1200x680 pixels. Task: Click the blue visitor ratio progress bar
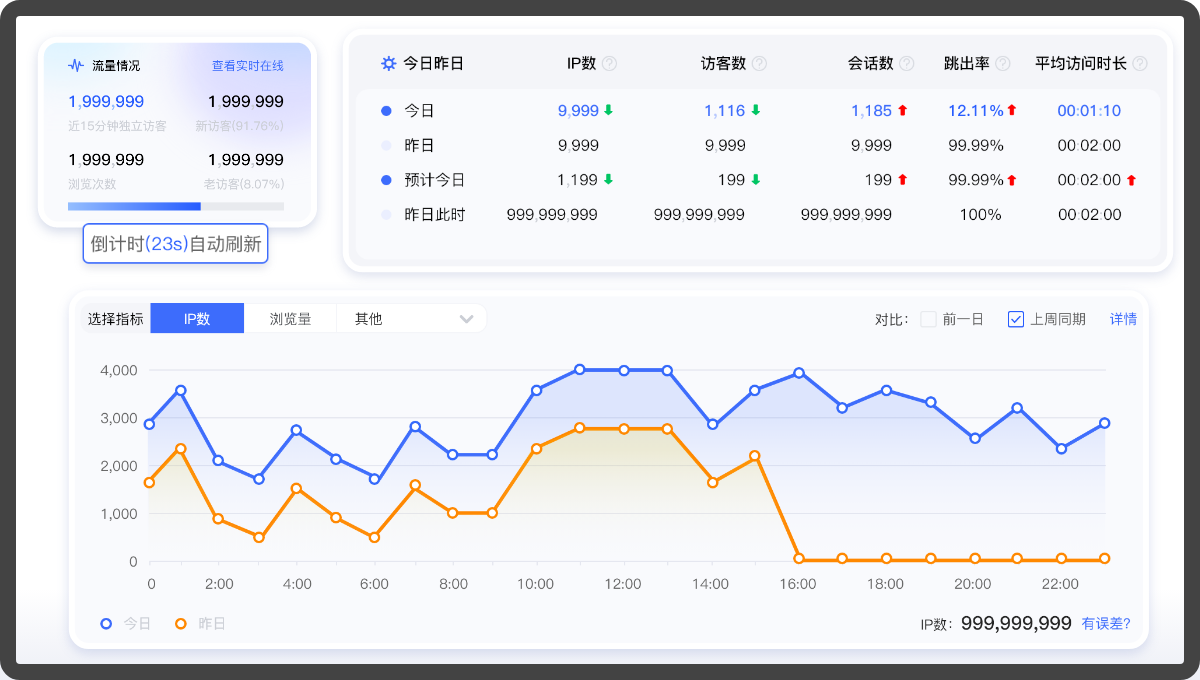(134, 206)
